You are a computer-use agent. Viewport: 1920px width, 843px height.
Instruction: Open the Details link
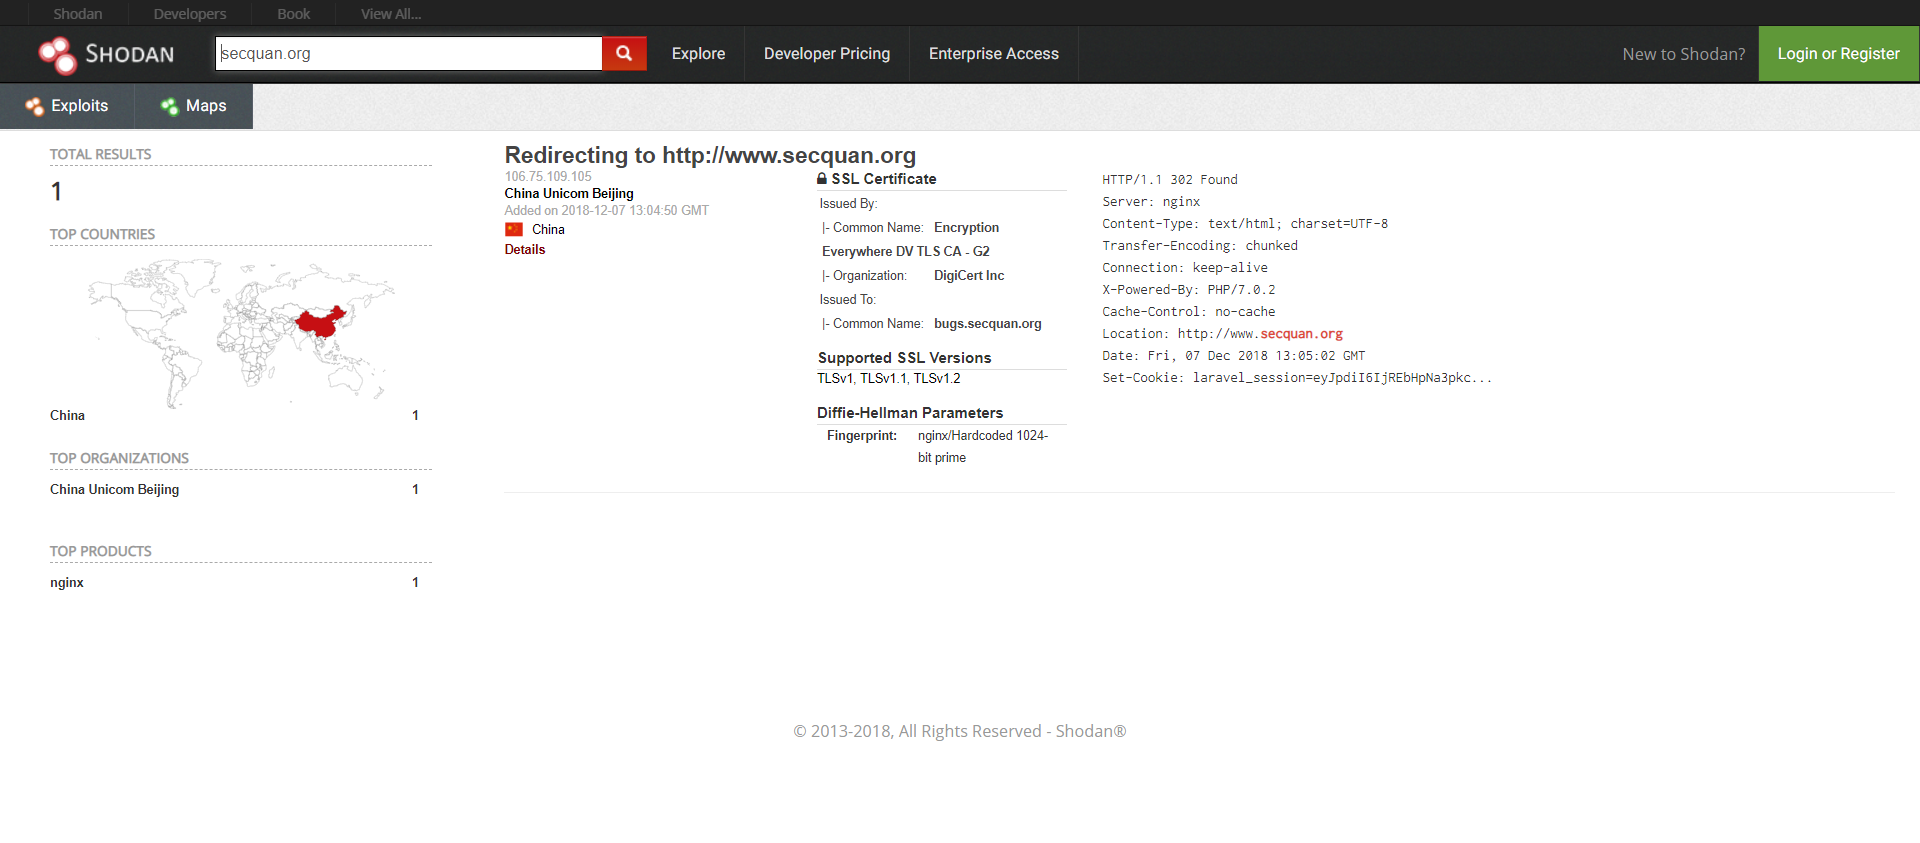click(x=525, y=250)
